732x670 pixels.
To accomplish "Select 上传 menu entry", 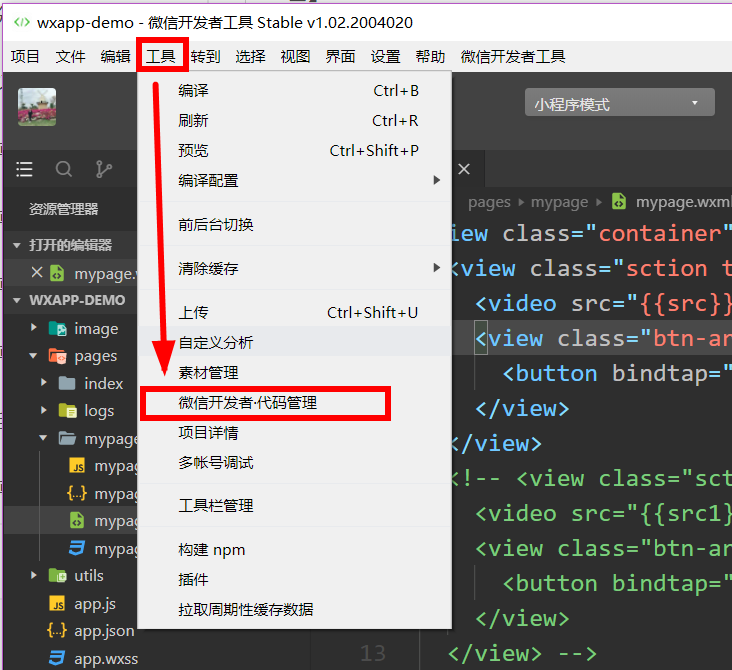I will pos(295,312).
